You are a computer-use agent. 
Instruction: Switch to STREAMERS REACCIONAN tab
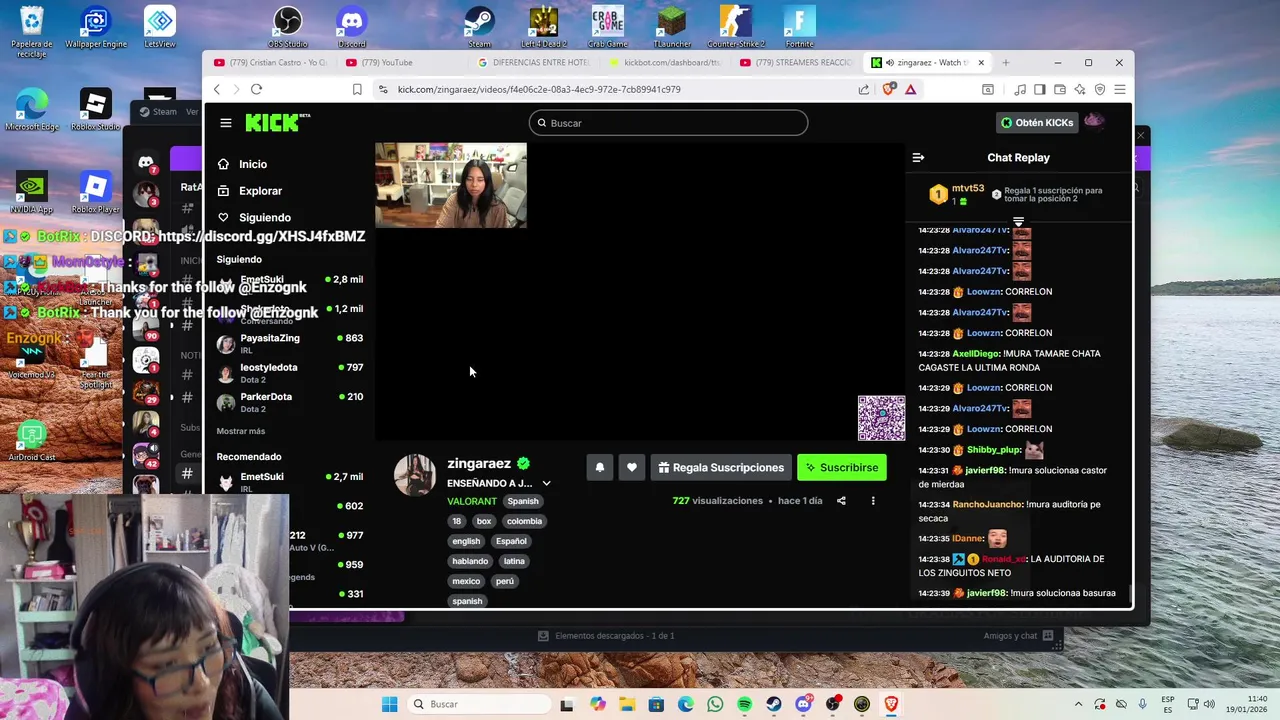point(797,63)
